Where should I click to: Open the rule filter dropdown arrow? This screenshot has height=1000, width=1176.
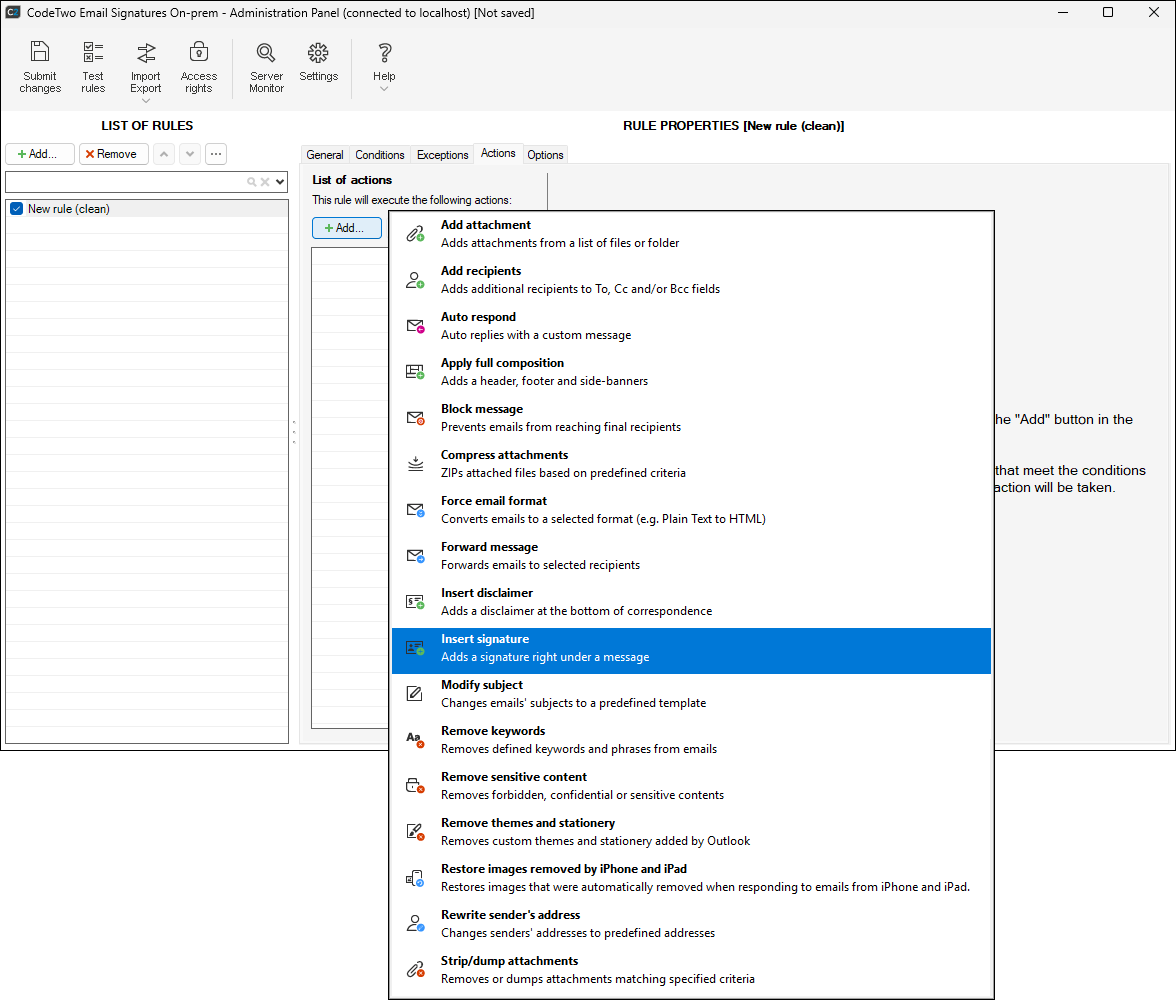click(280, 182)
